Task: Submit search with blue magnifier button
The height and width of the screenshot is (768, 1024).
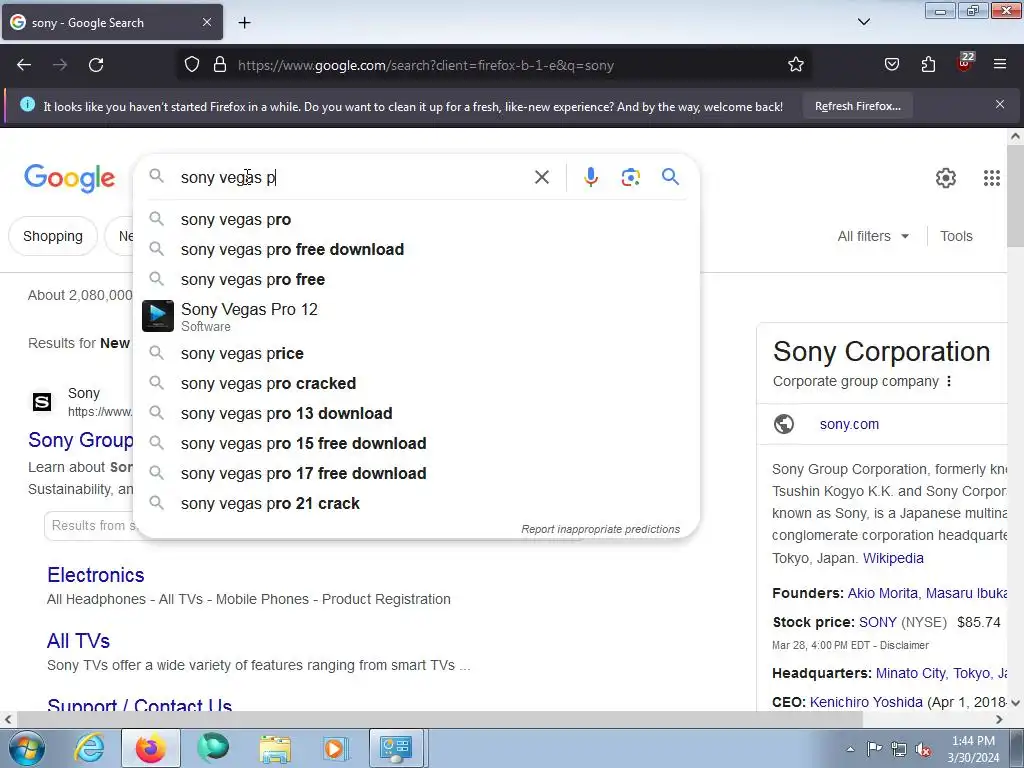Action: point(670,176)
